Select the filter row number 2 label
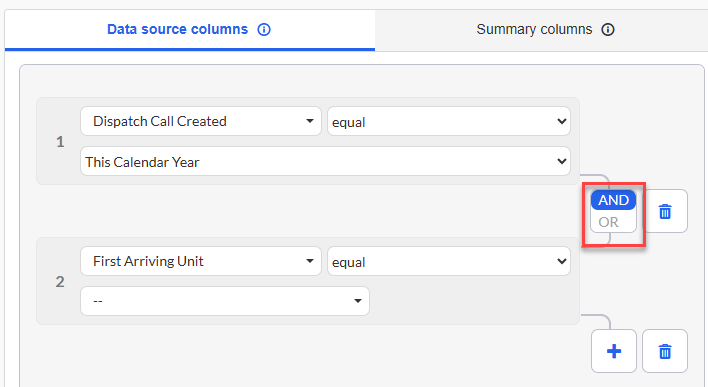 click(x=60, y=282)
